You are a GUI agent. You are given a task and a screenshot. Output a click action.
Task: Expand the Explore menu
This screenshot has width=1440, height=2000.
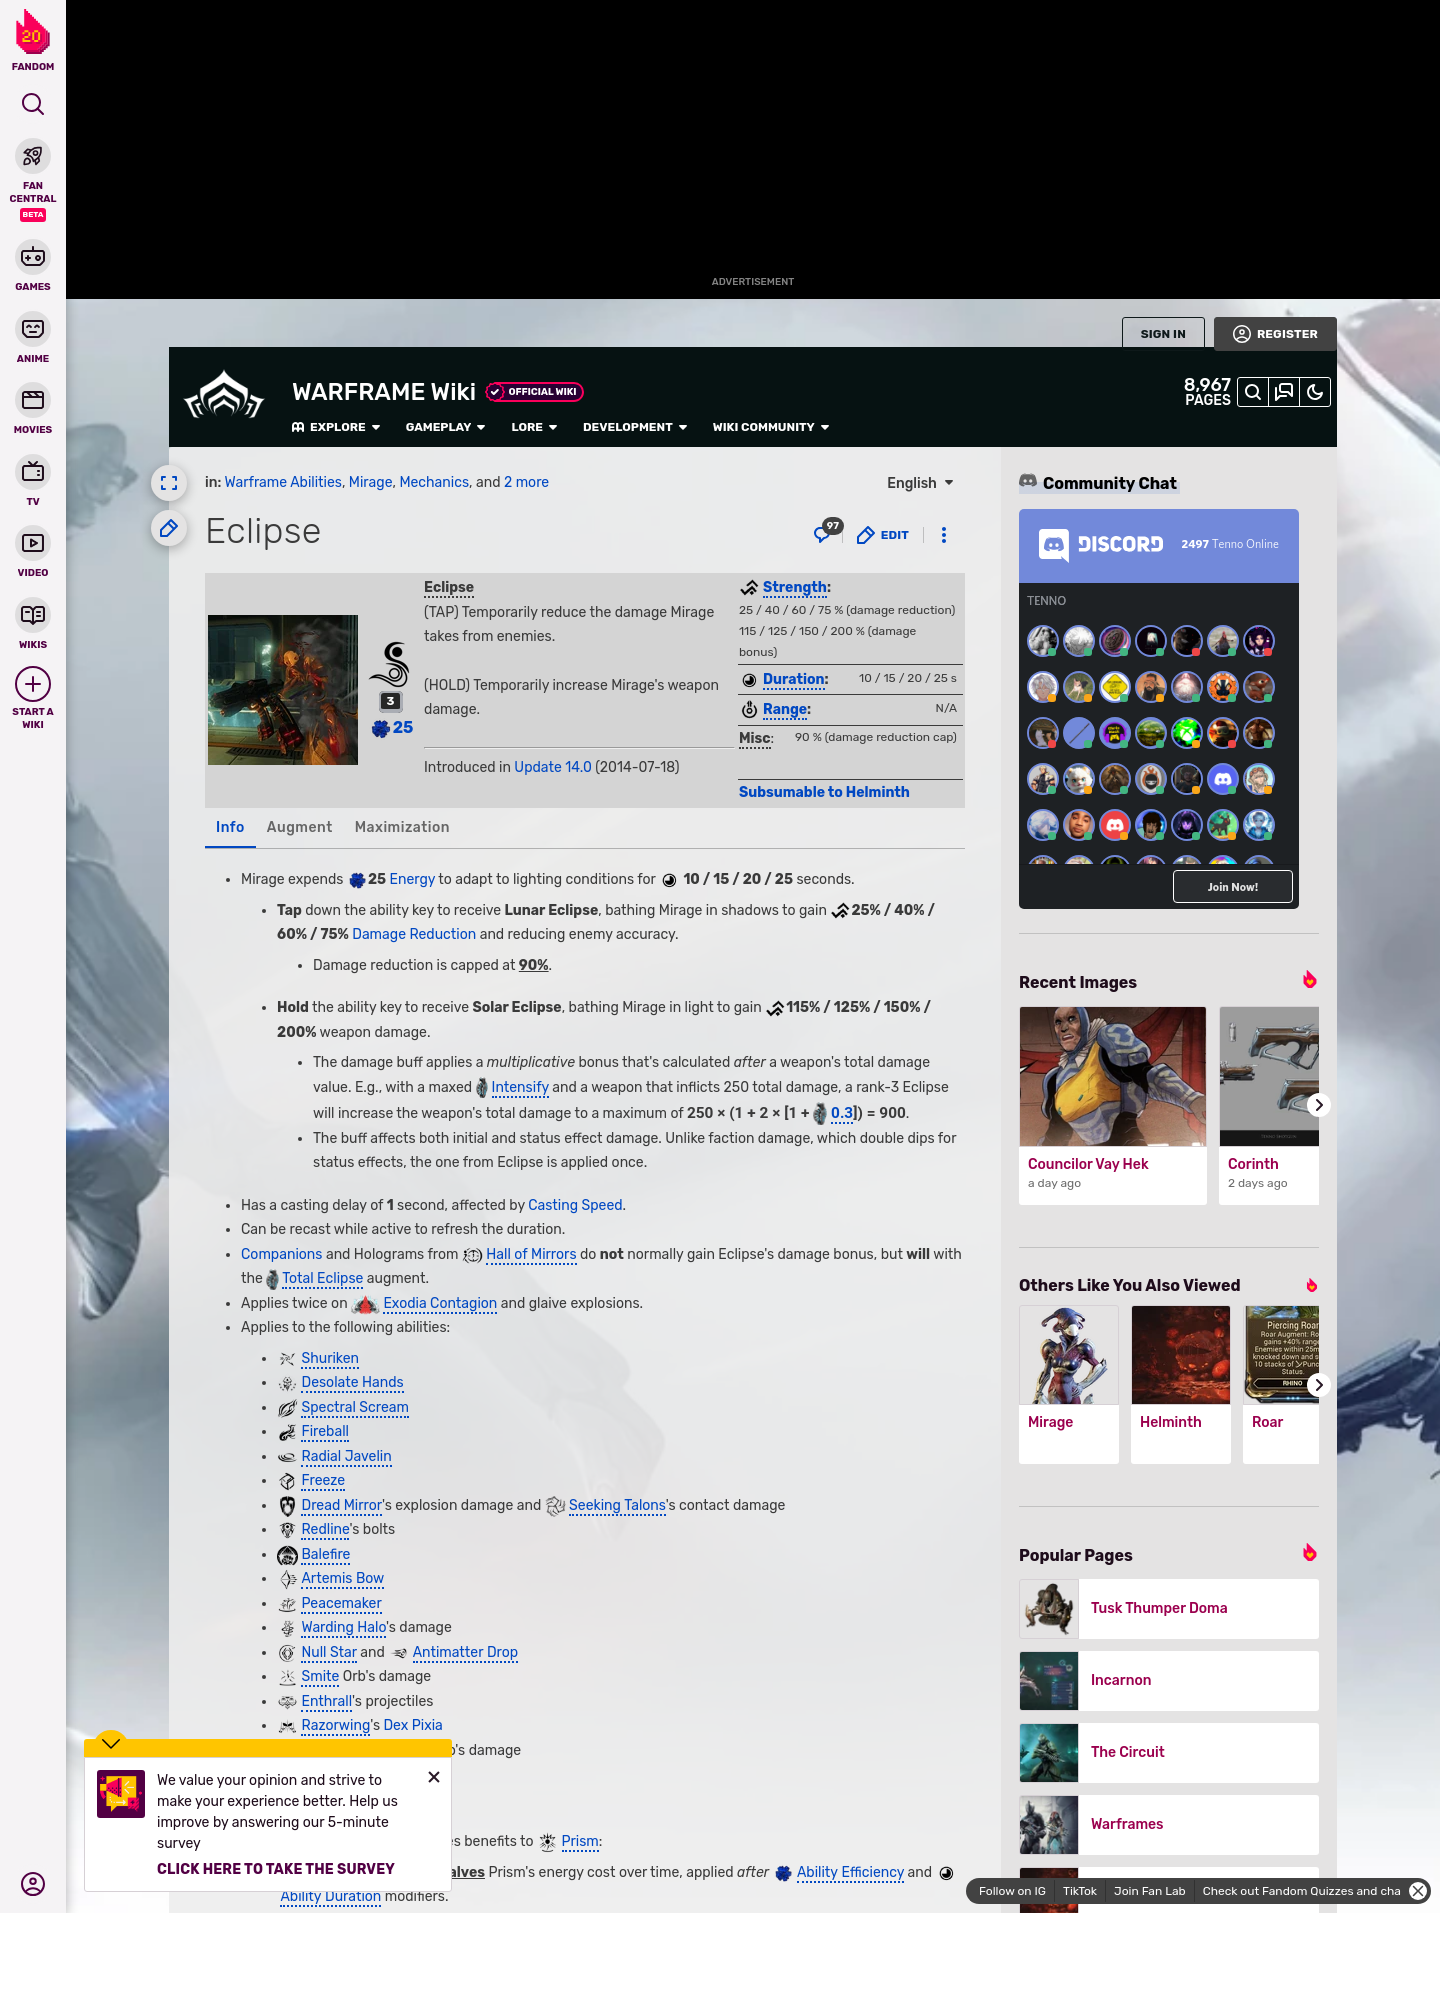336,427
